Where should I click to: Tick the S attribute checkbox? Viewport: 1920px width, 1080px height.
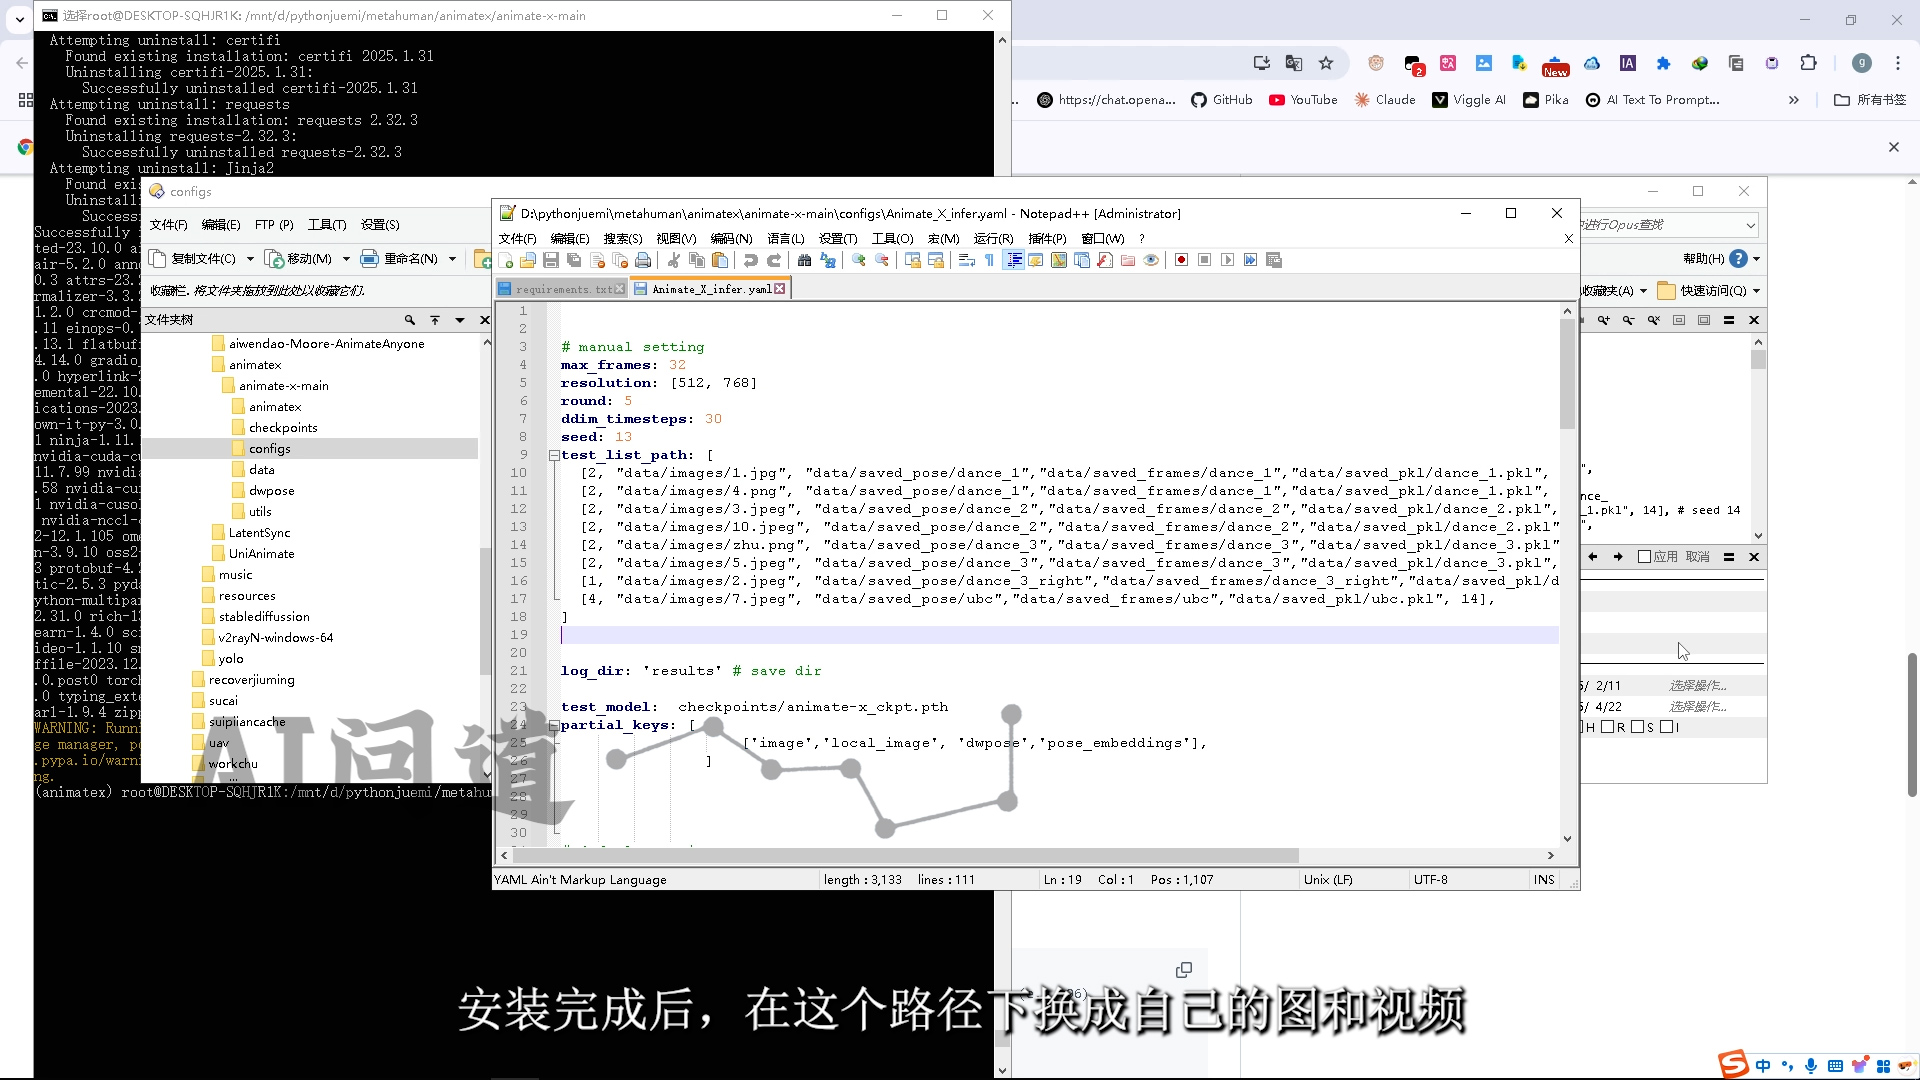[x=1637, y=727]
